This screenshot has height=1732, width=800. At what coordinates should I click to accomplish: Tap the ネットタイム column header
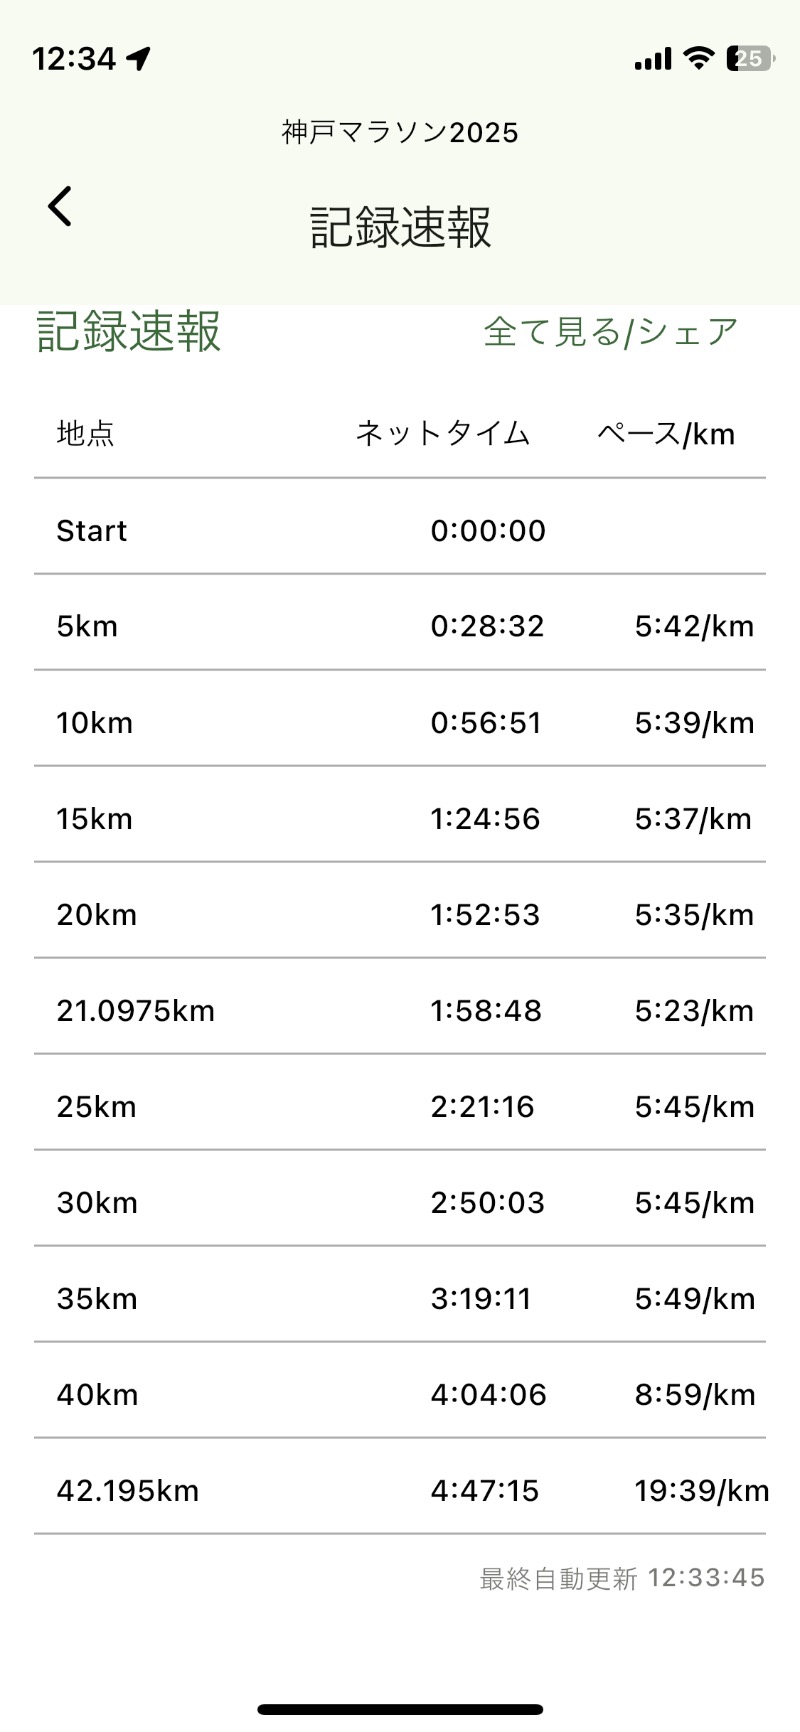[x=443, y=434]
